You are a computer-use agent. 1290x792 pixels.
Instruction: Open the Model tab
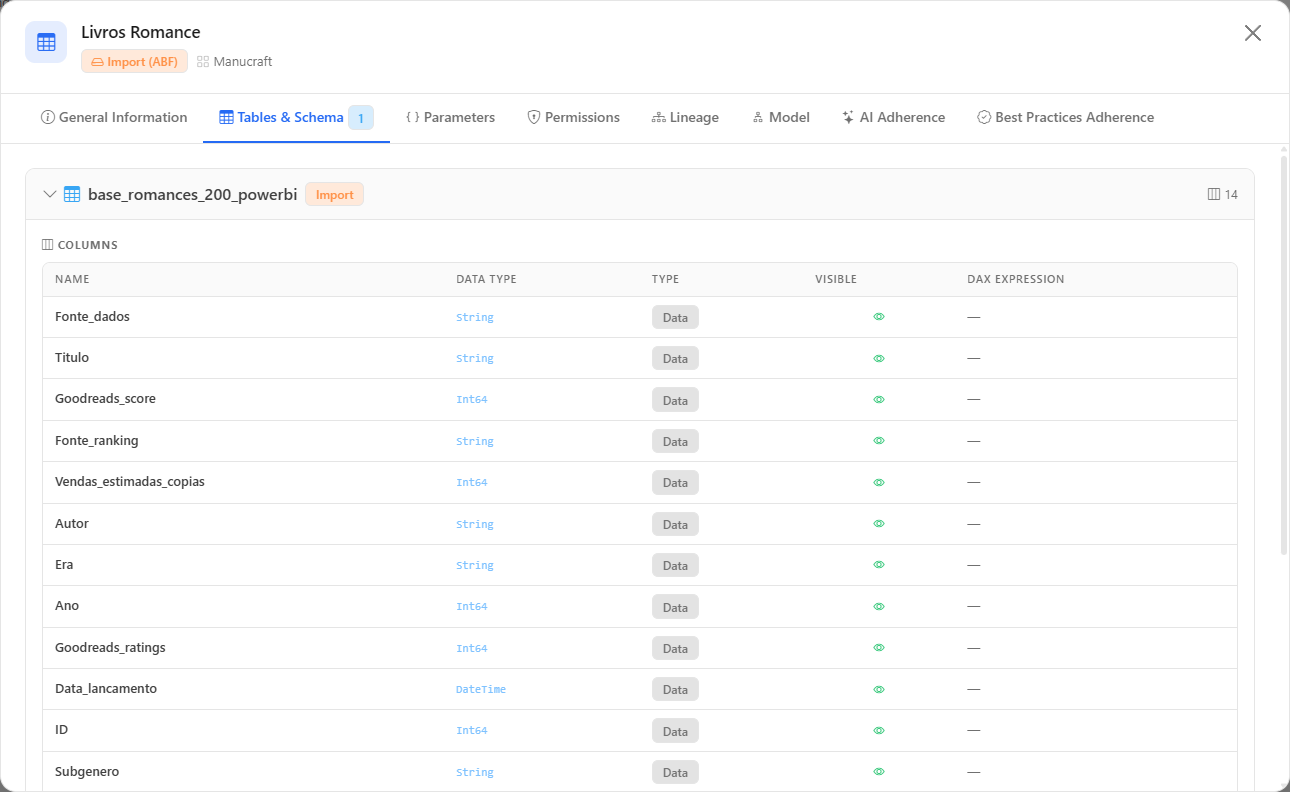[x=780, y=117]
